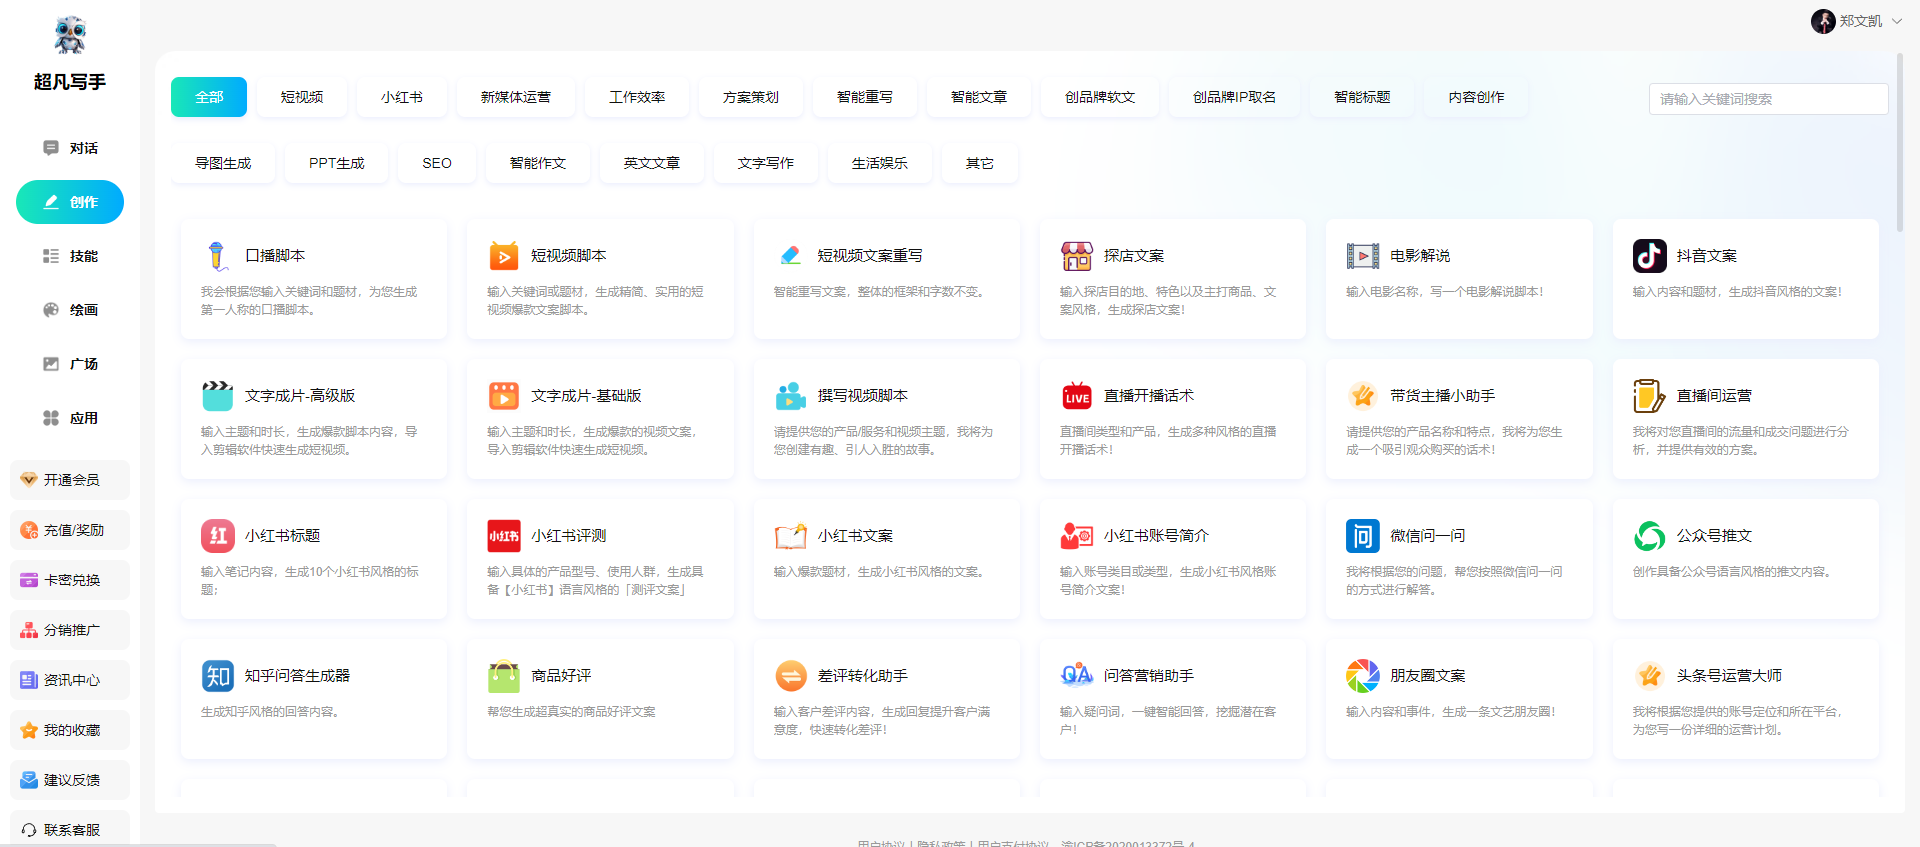Switch to the 内容创作 tab
Image resolution: width=1920 pixels, height=847 pixels.
pyautogui.click(x=1476, y=97)
